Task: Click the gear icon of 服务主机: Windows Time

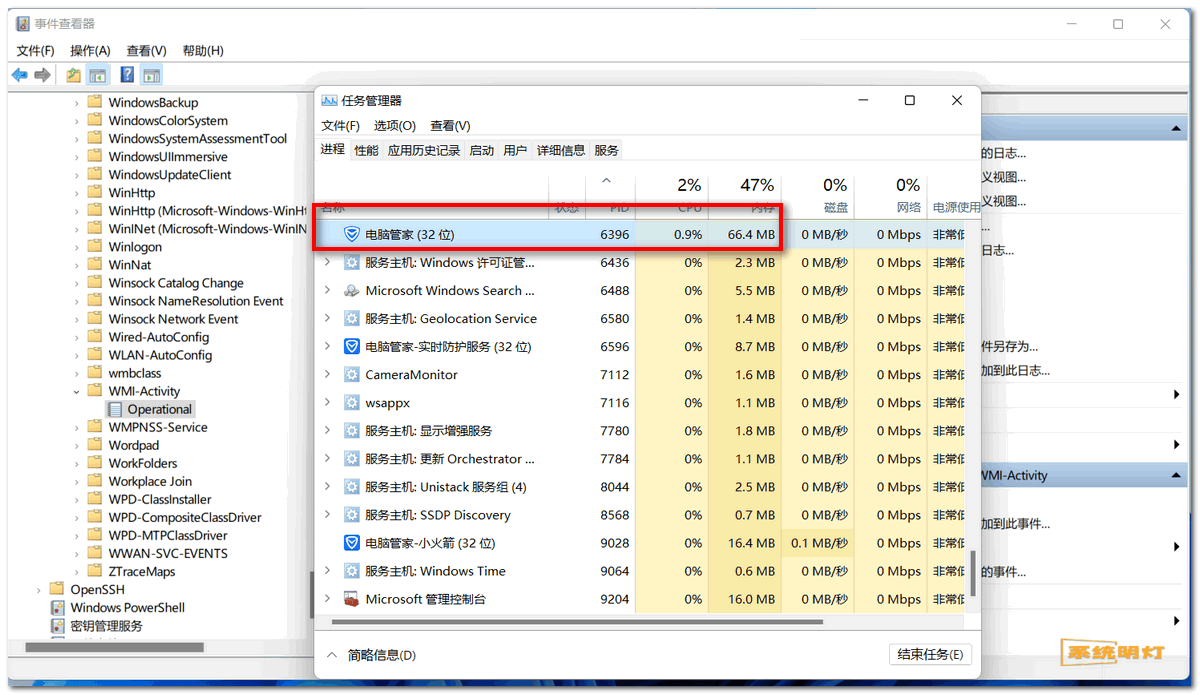Action: click(351, 571)
